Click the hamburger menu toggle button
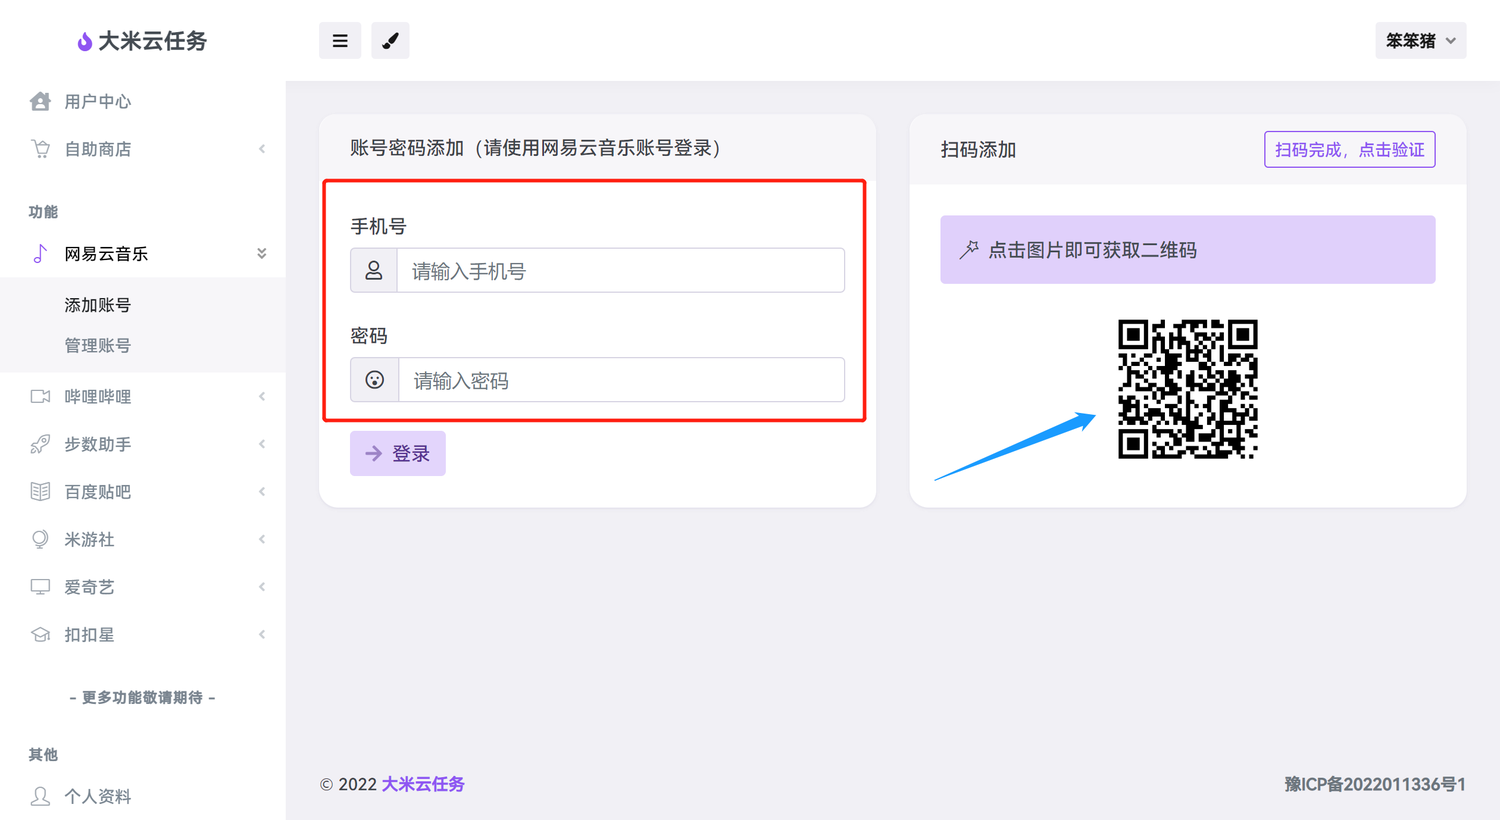1500x820 pixels. [340, 41]
